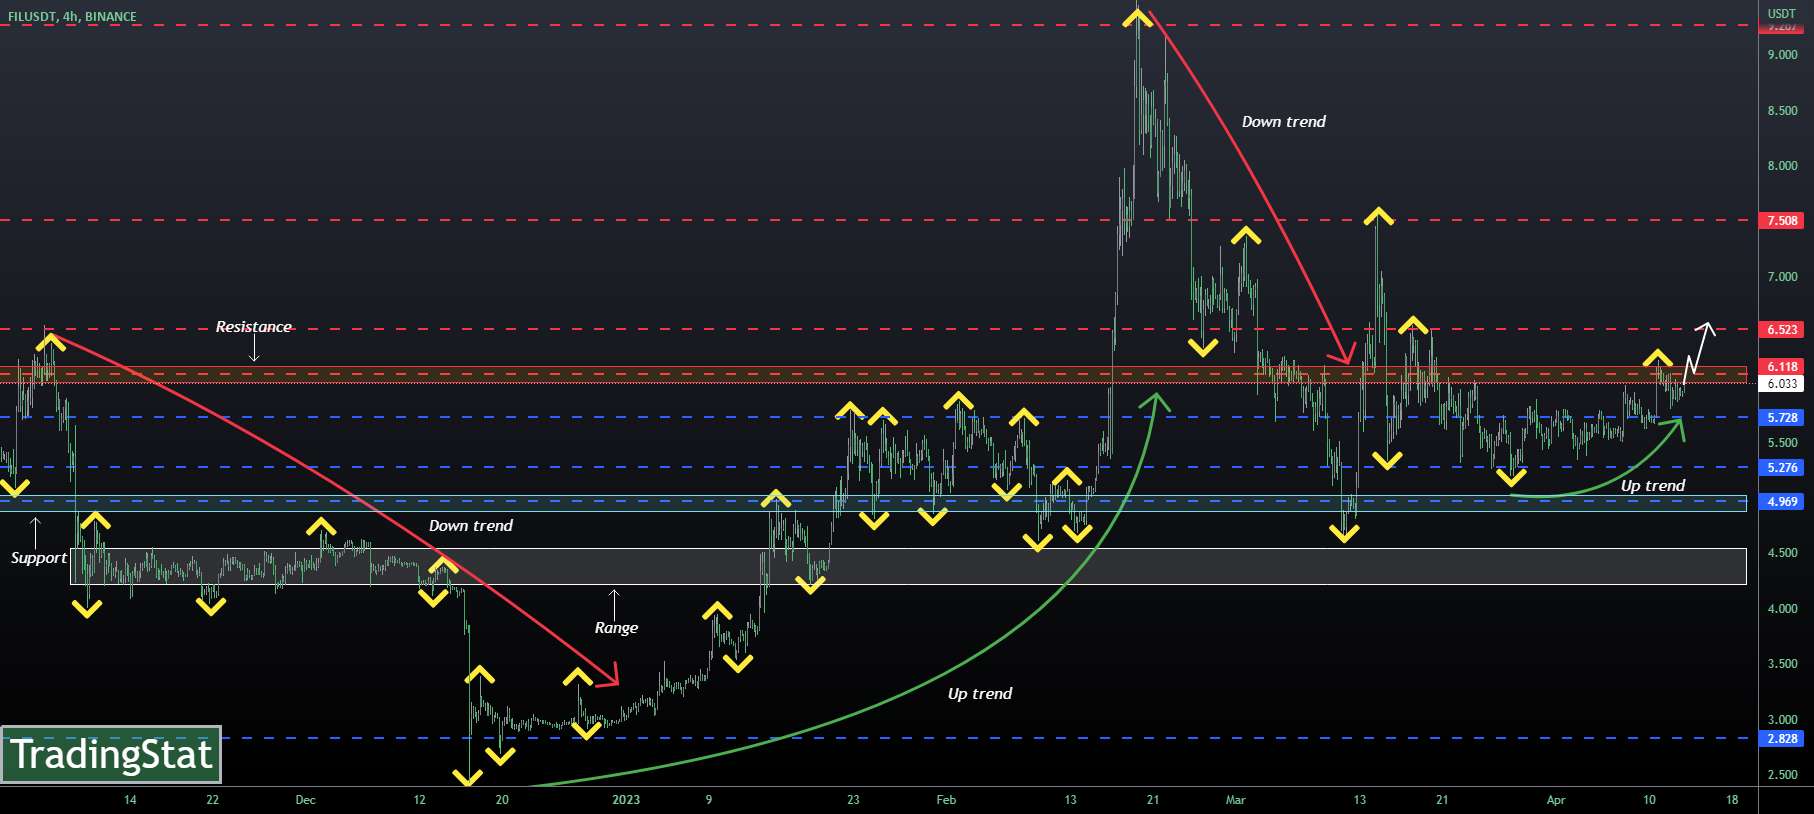Click the 3.500 price axis value
The image size is (1814, 814).
click(1782, 664)
